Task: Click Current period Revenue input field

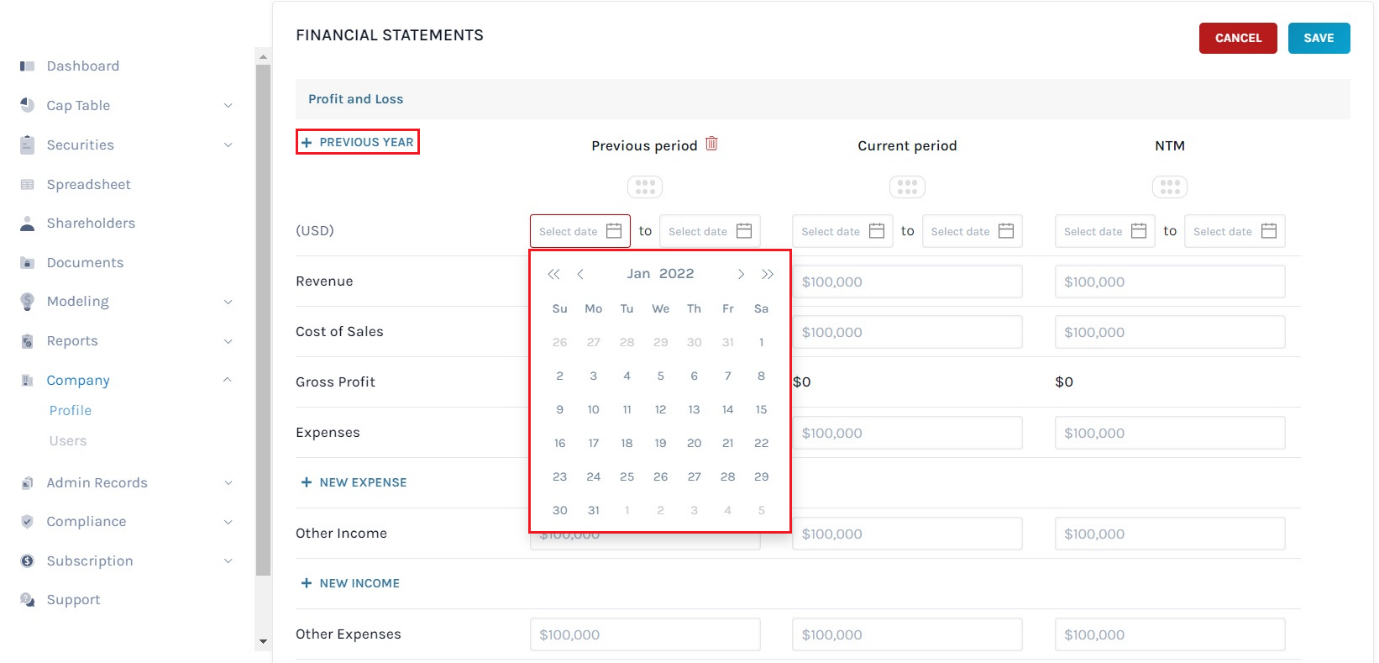Action: [x=907, y=282]
